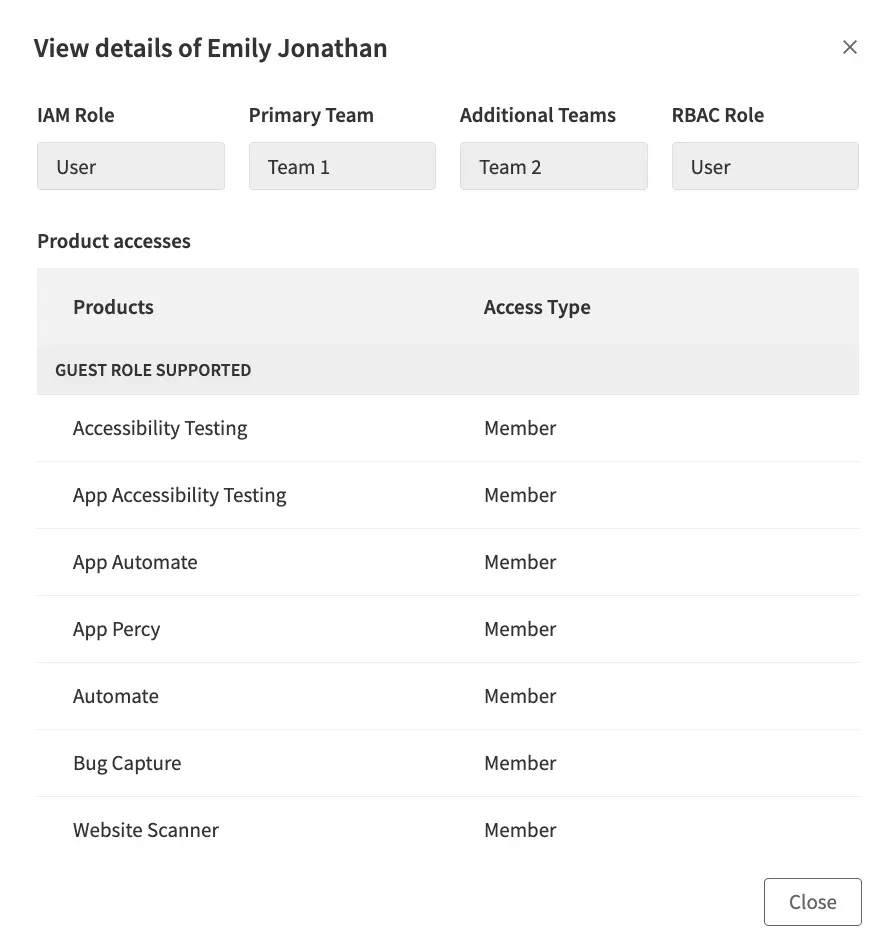Viewport: 892px width, 948px height.
Task: Select Team 2 under Additional Teams
Action: tap(553, 166)
